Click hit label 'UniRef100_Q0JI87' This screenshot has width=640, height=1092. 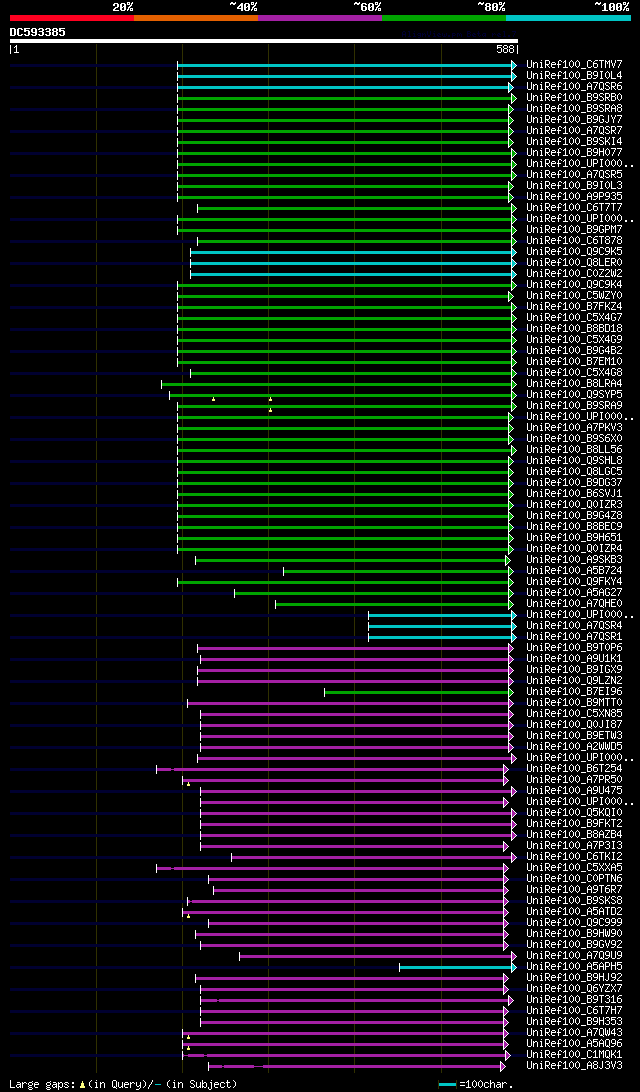(574, 725)
